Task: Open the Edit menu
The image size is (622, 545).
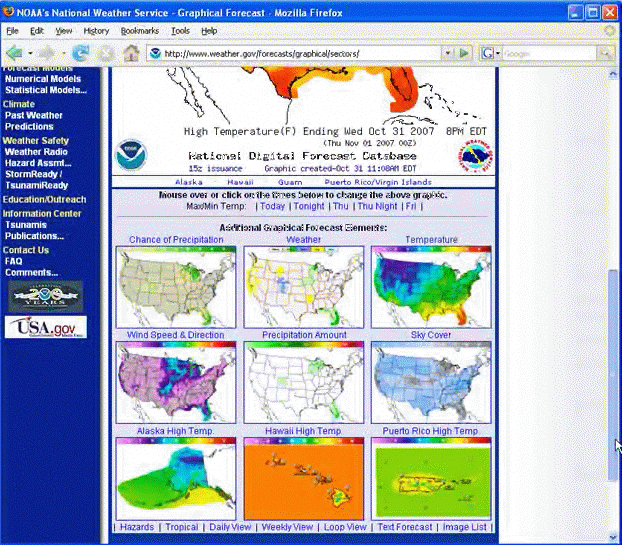Action: coord(37,31)
